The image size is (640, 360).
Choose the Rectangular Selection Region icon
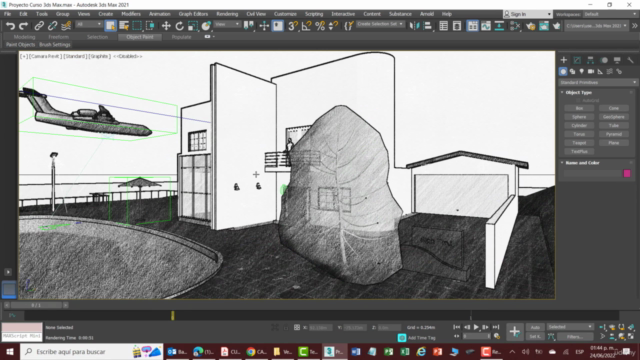point(137,26)
